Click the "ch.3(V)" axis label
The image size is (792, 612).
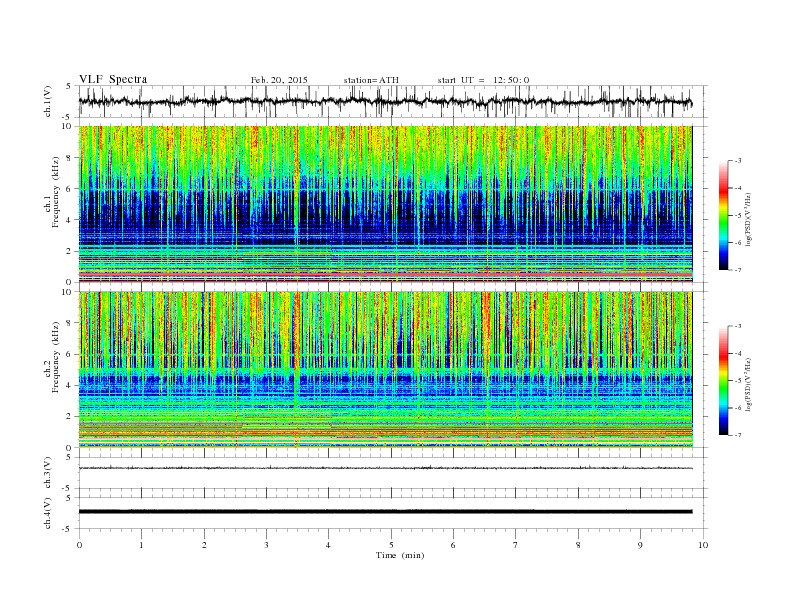point(47,473)
